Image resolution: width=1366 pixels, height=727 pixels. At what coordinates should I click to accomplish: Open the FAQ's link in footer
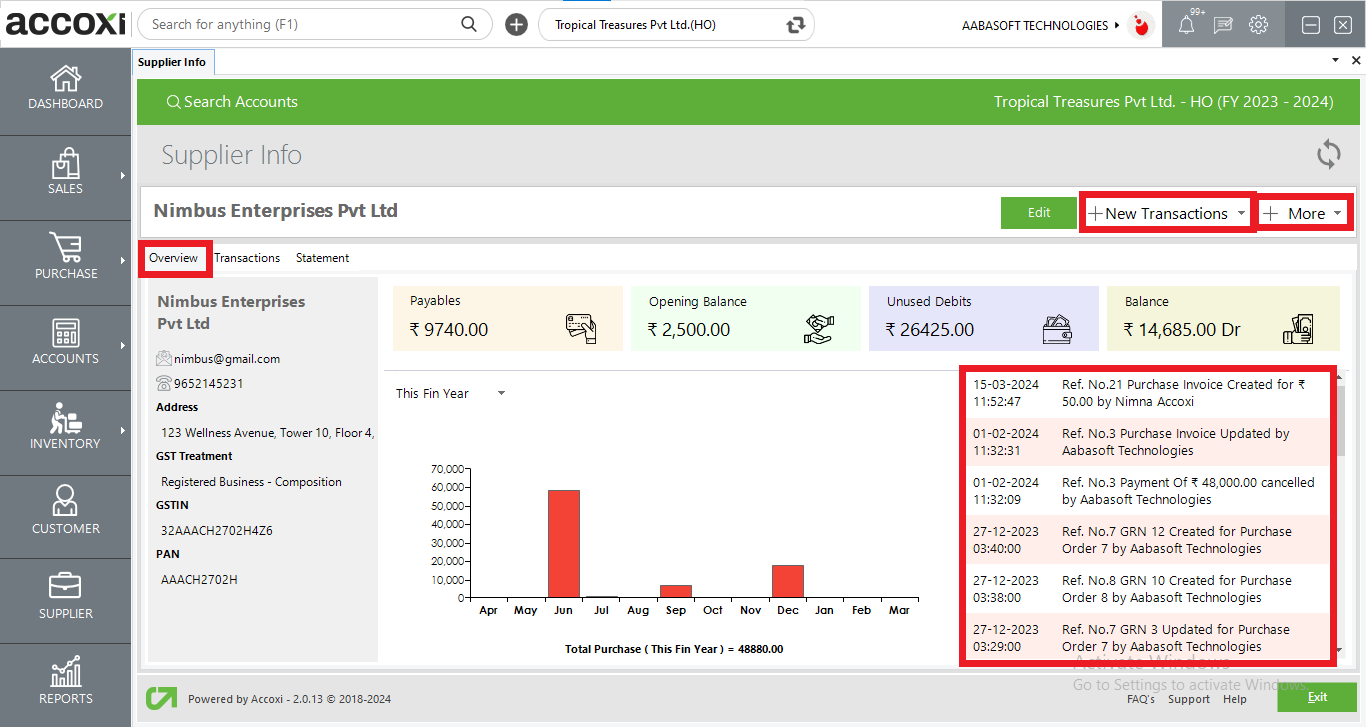pyautogui.click(x=1141, y=699)
